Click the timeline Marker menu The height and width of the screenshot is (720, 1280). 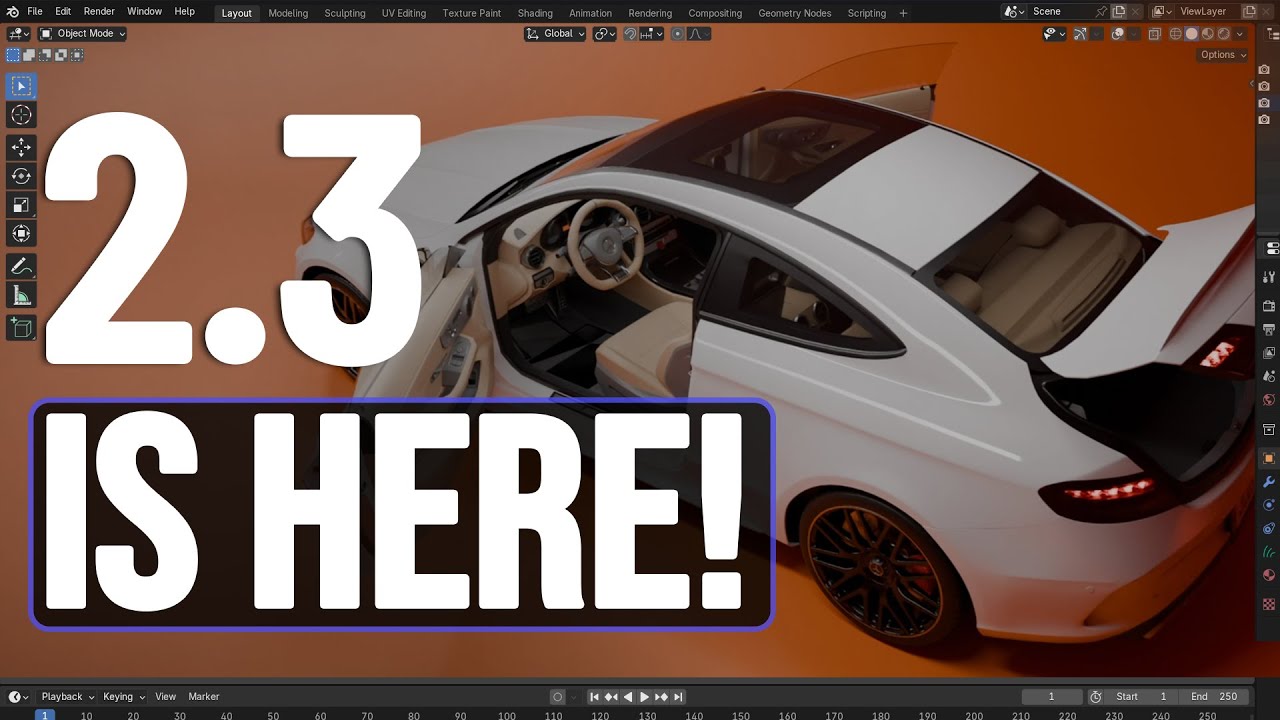(x=204, y=697)
